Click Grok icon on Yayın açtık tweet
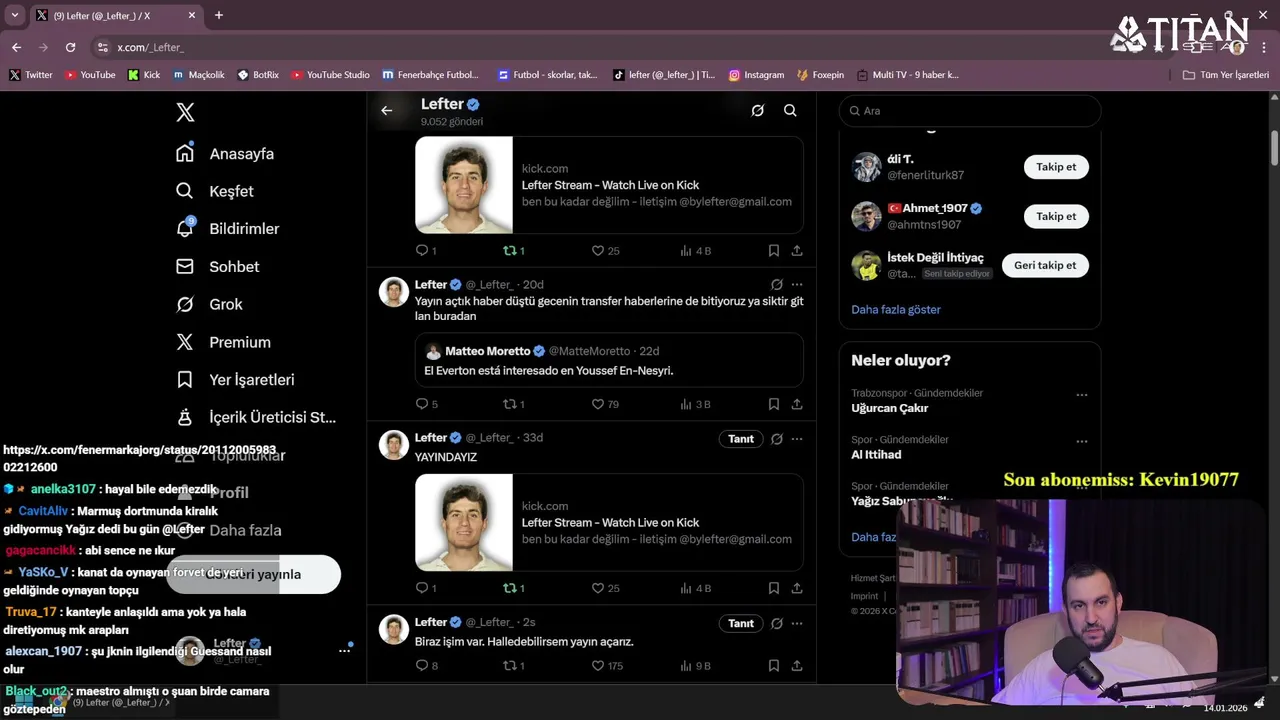The height and width of the screenshot is (720, 1280). tap(777, 285)
